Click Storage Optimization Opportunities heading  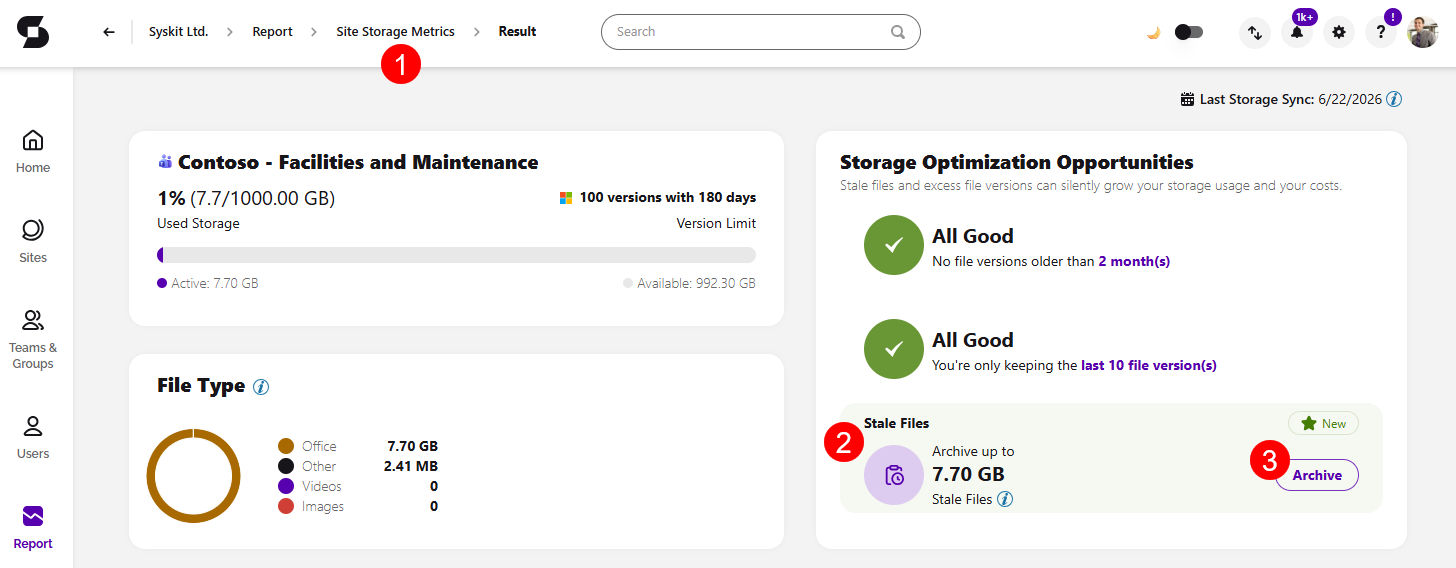(x=1017, y=162)
